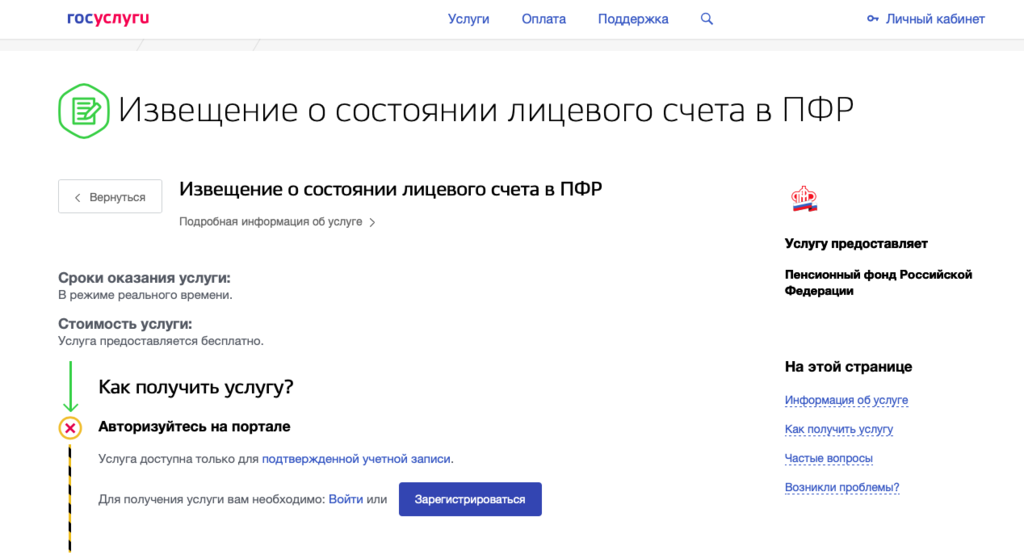Click the green document service icon

(82, 110)
